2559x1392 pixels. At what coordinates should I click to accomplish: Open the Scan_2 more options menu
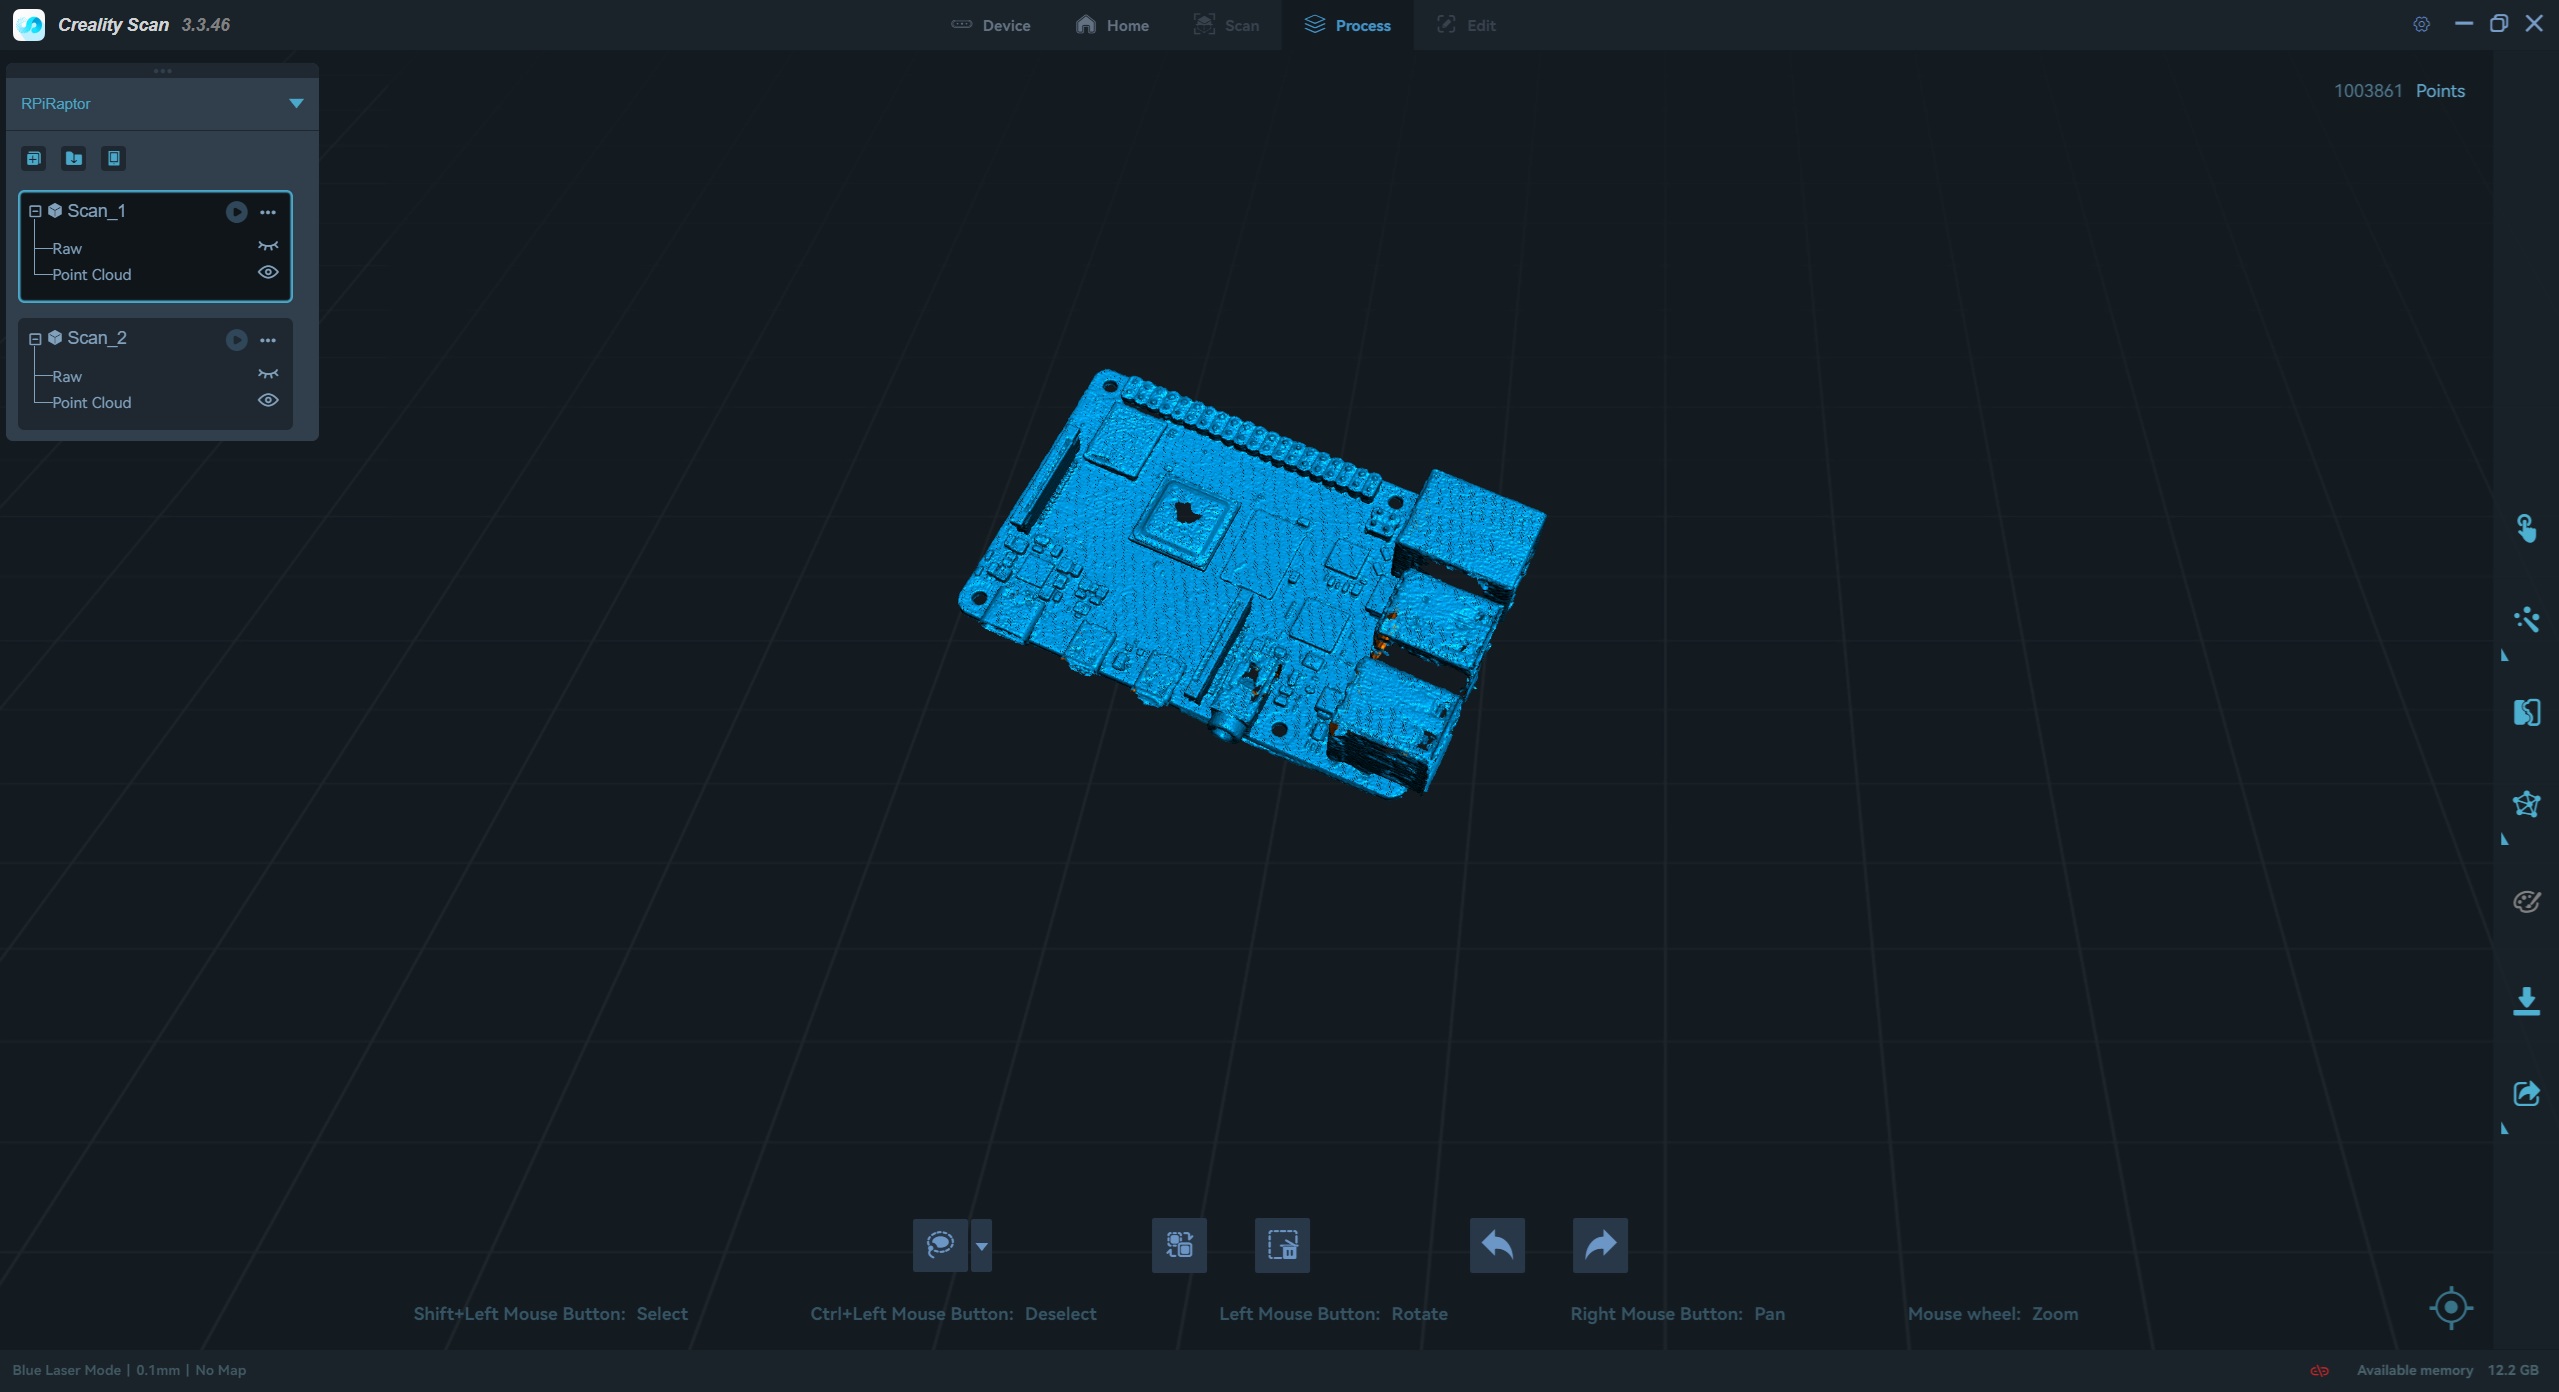(268, 340)
